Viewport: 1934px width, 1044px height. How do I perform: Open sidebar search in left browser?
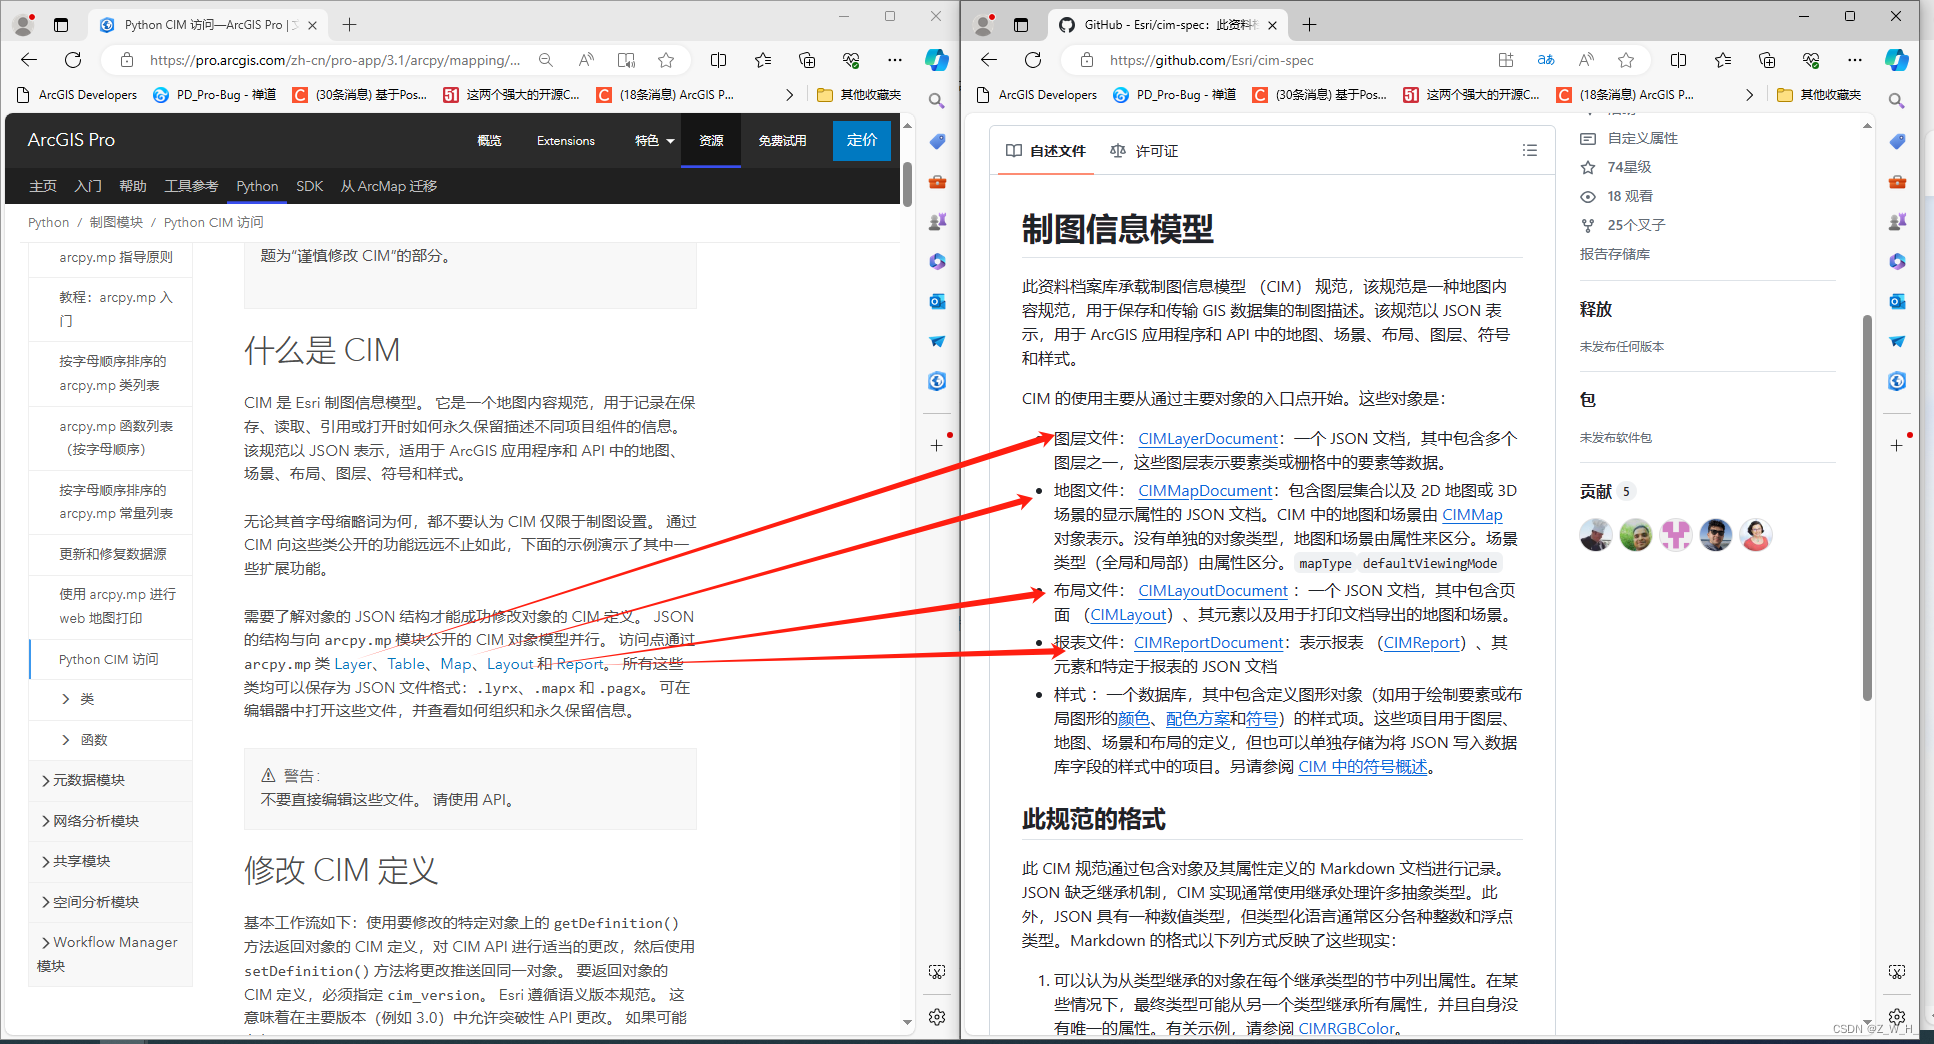point(937,101)
